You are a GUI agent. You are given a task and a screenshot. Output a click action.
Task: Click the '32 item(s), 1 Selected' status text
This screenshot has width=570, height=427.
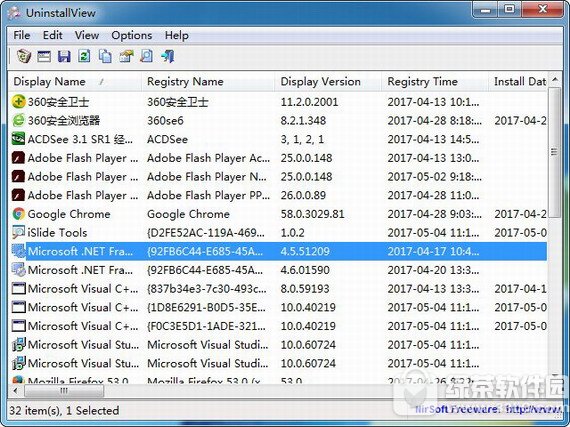tap(64, 411)
